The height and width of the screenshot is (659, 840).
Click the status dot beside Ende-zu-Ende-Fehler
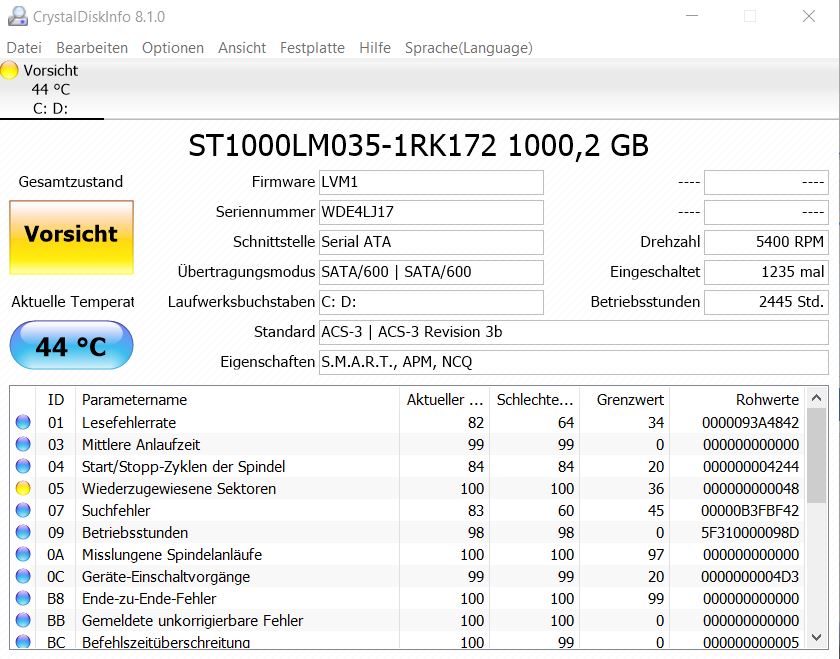23,598
